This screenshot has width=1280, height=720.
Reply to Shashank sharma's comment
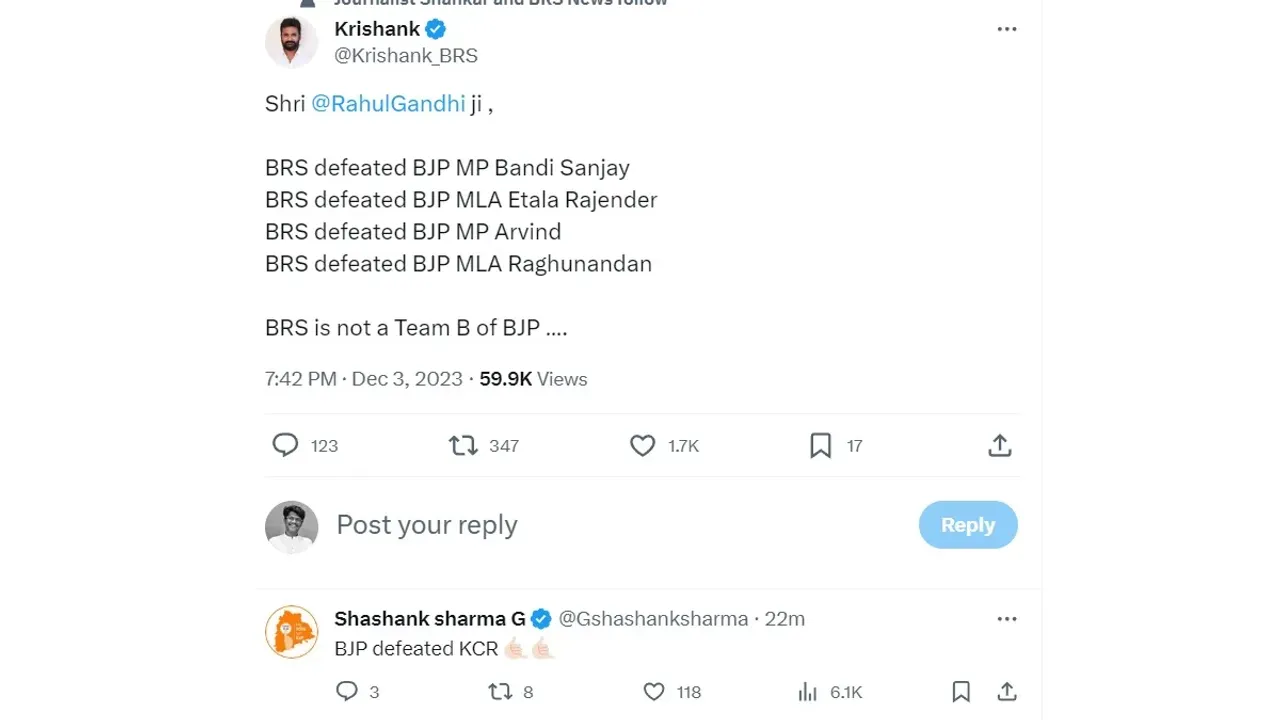[x=347, y=691]
